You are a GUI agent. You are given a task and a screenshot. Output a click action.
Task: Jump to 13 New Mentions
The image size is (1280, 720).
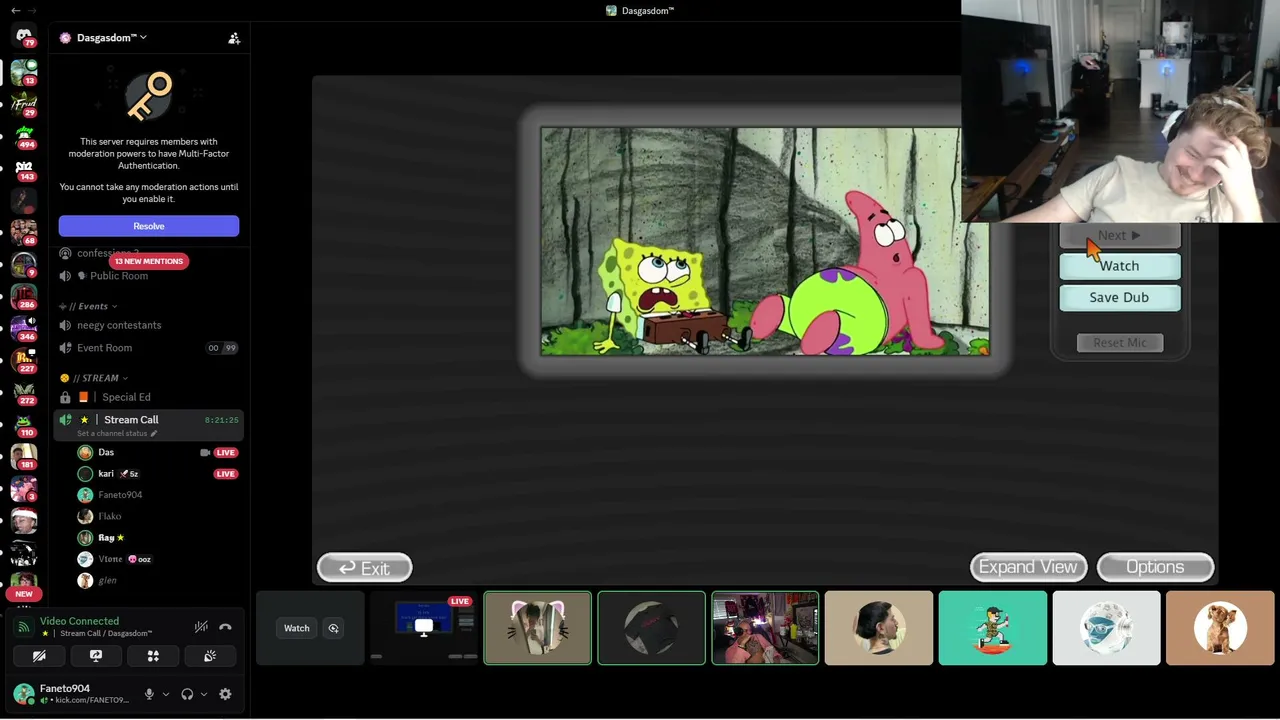(x=149, y=261)
